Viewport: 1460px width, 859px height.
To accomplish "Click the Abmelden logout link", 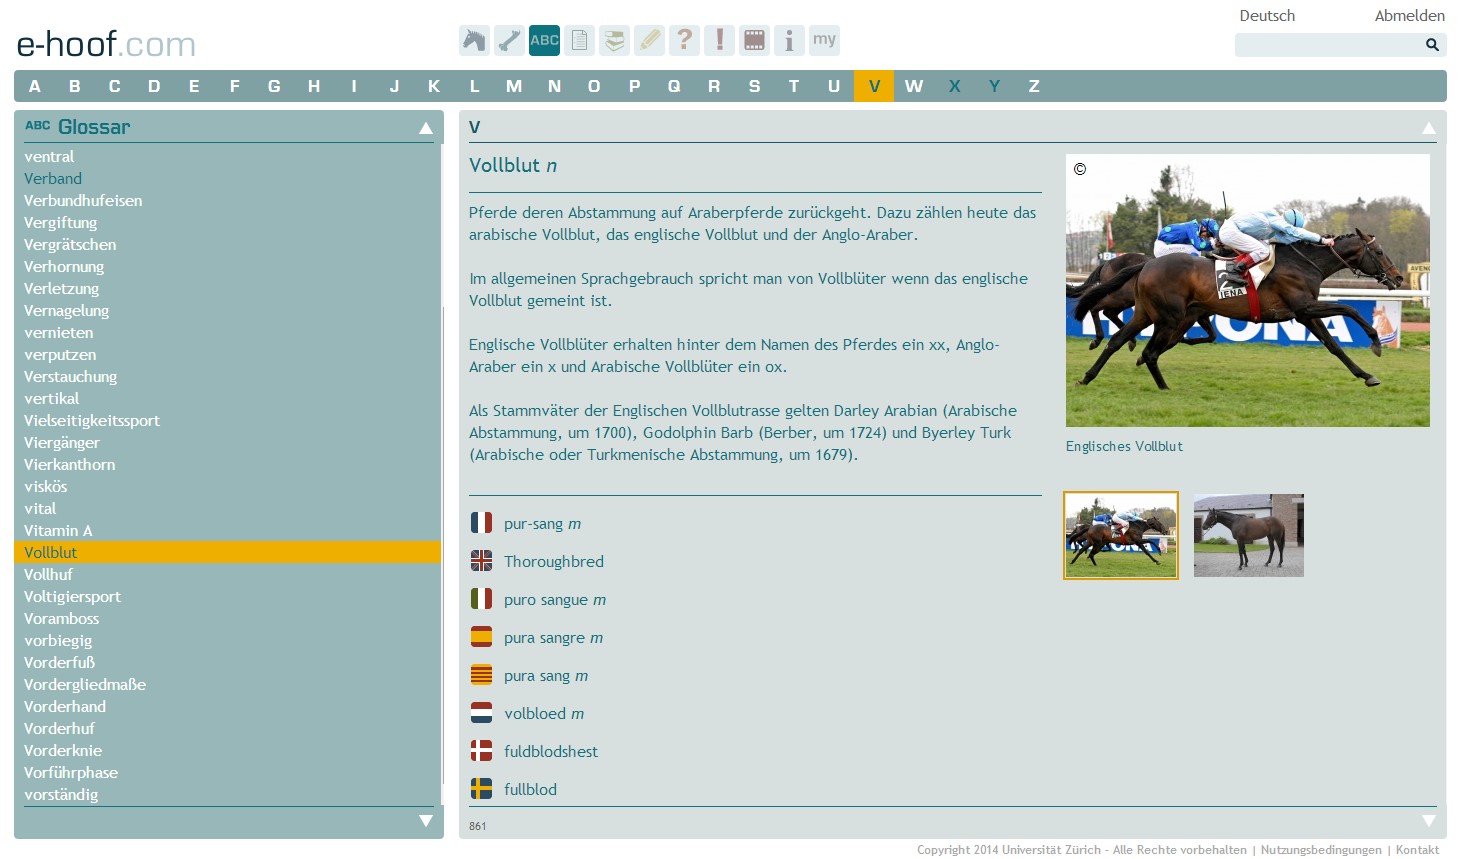I will 1409,16.
